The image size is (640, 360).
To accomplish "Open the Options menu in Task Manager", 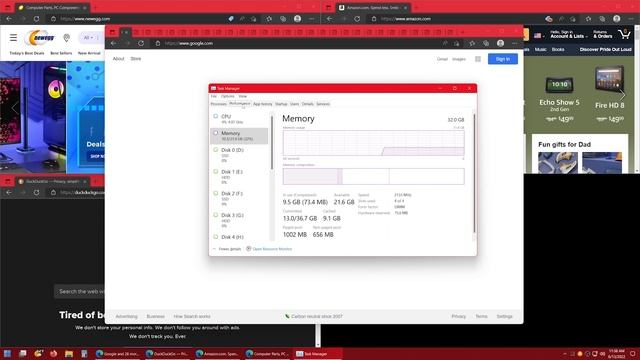I will (x=228, y=96).
